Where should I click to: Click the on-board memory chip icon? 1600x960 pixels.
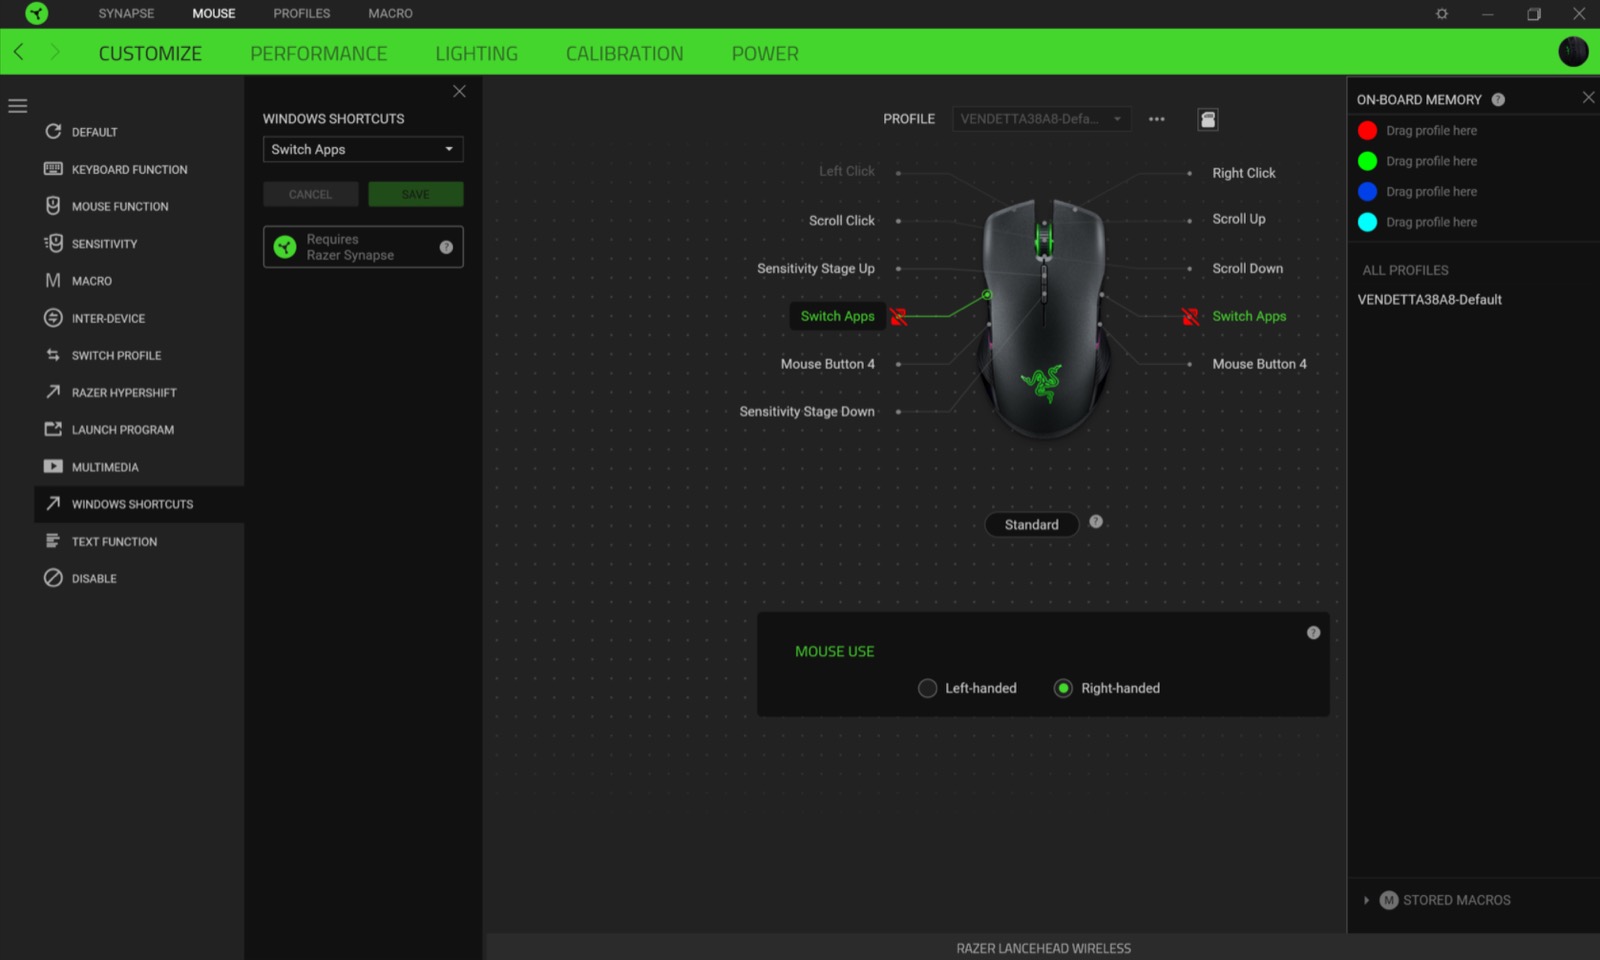(x=1208, y=120)
